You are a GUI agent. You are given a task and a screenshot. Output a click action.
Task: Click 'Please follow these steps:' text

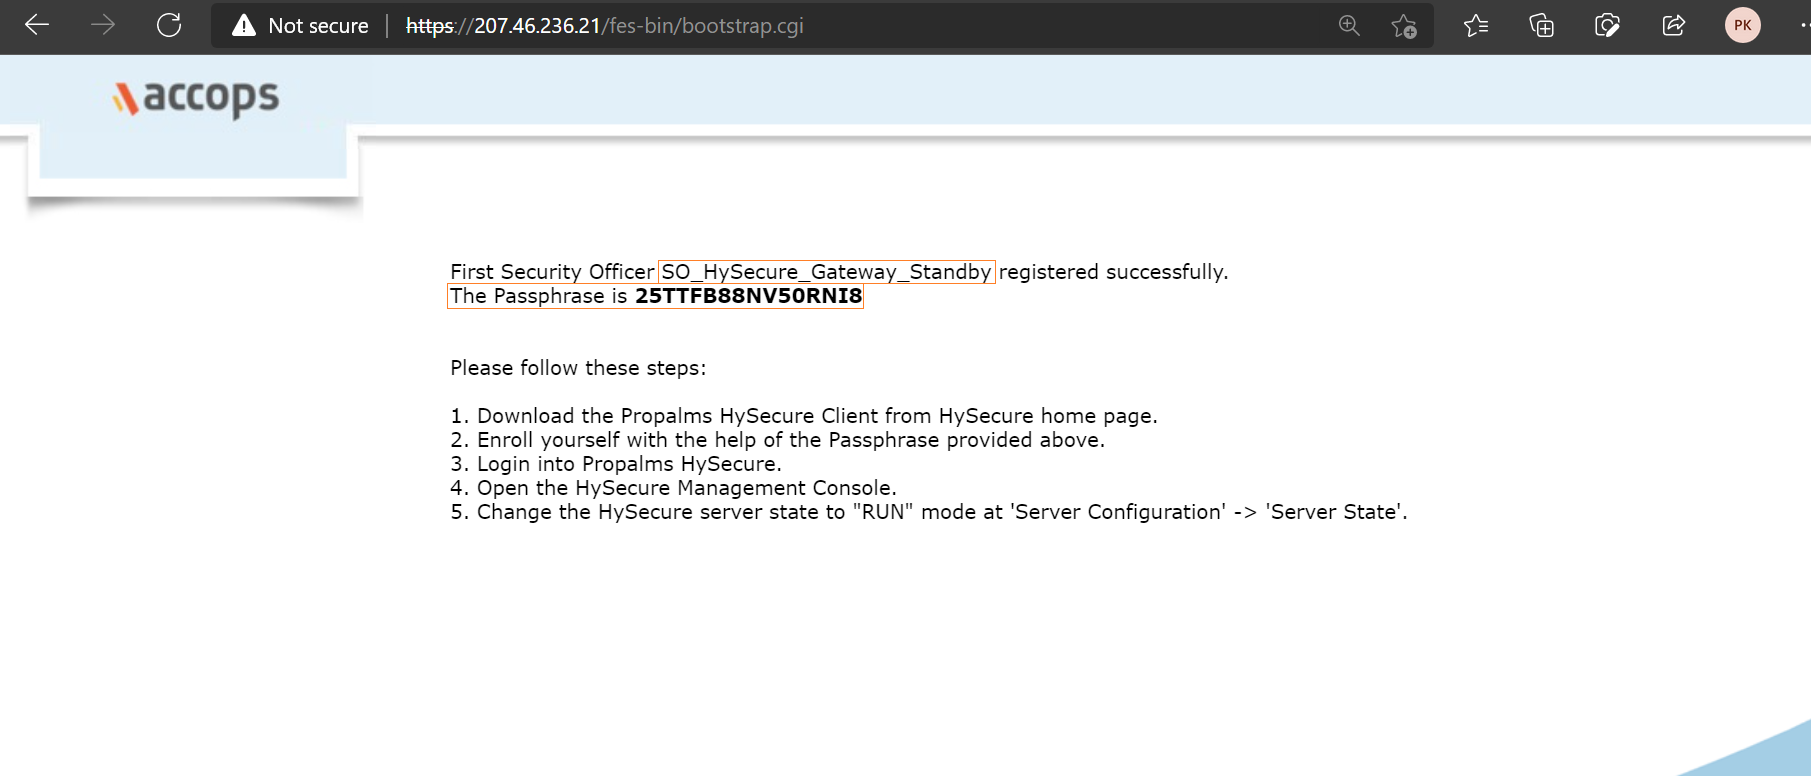click(x=578, y=368)
